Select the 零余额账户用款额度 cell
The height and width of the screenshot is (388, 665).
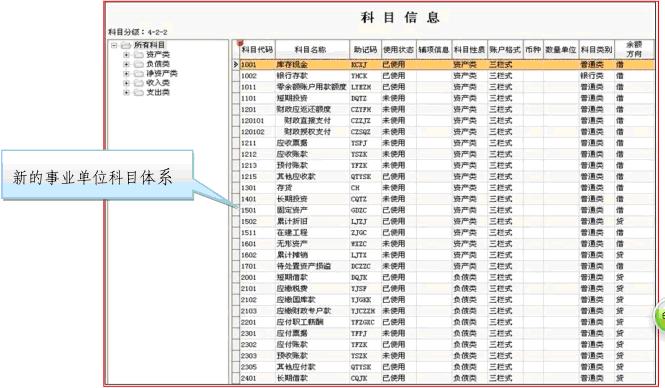coord(312,87)
